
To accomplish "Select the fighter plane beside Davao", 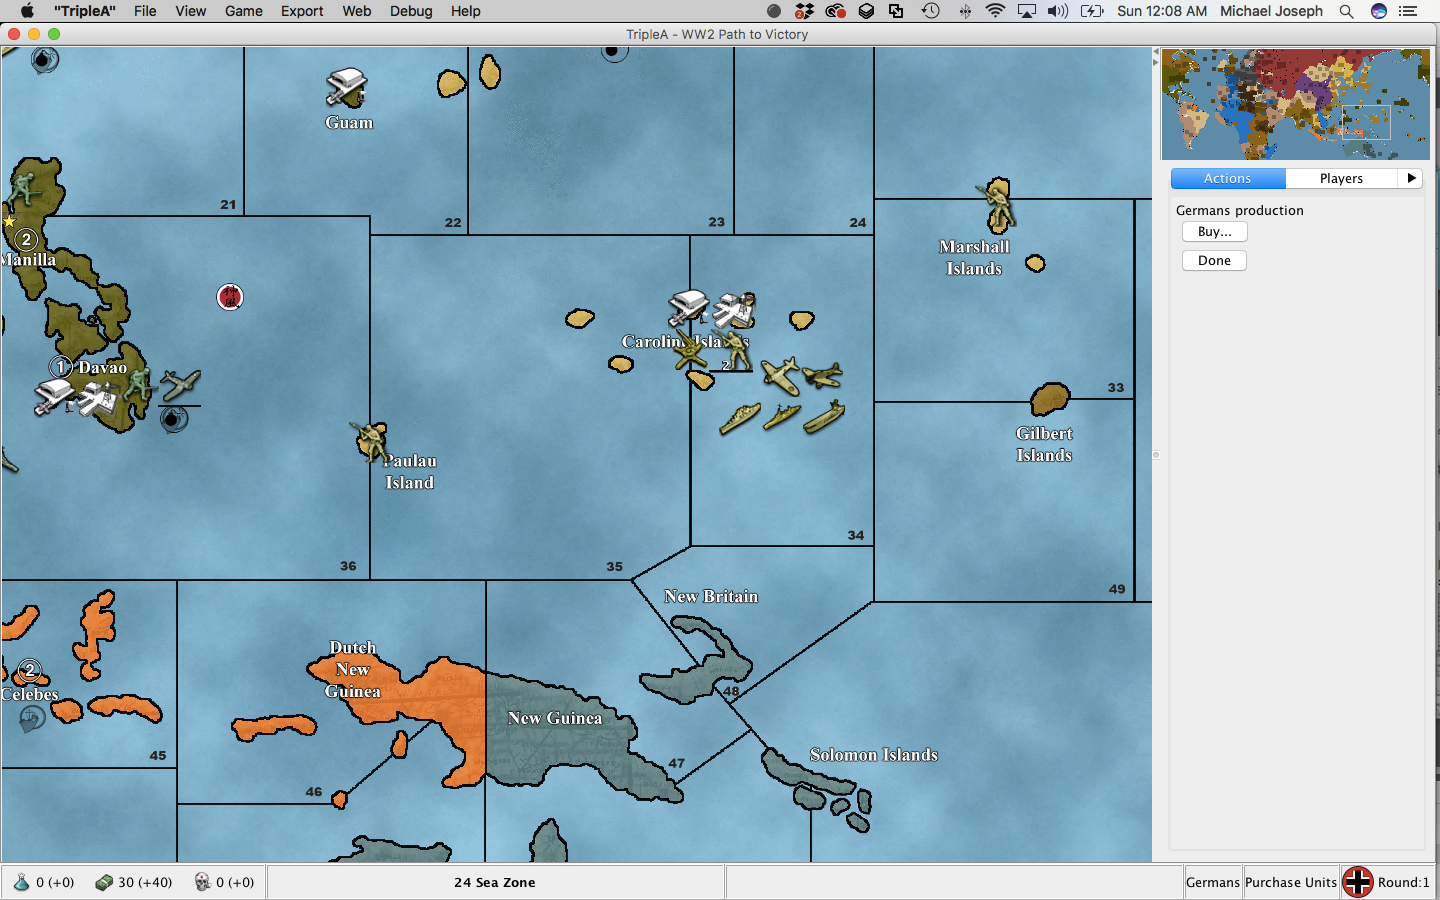I will [x=180, y=385].
